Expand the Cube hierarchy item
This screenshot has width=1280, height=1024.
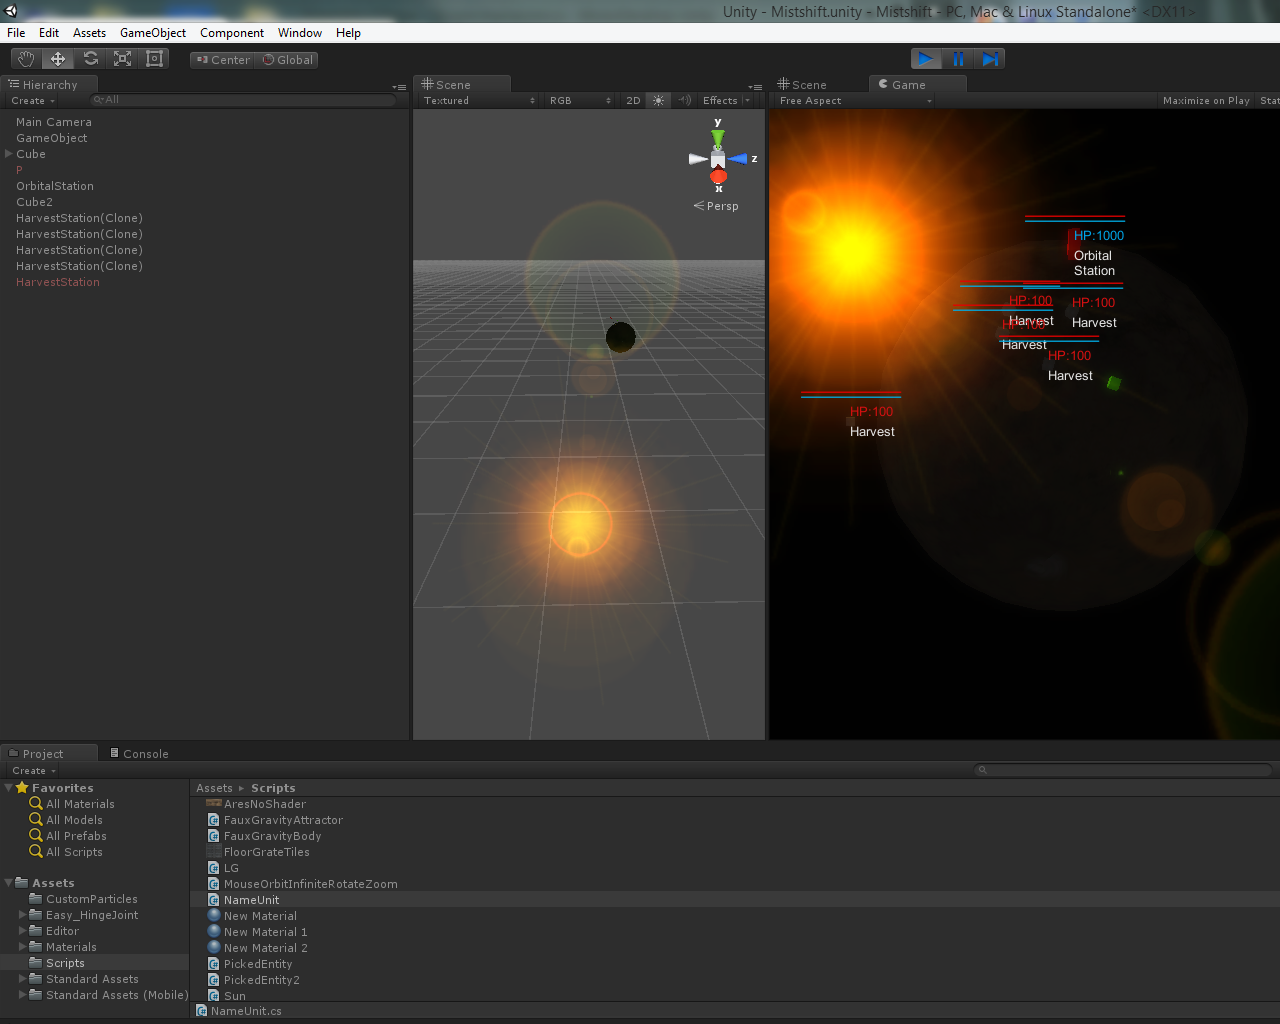[x=9, y=154]
